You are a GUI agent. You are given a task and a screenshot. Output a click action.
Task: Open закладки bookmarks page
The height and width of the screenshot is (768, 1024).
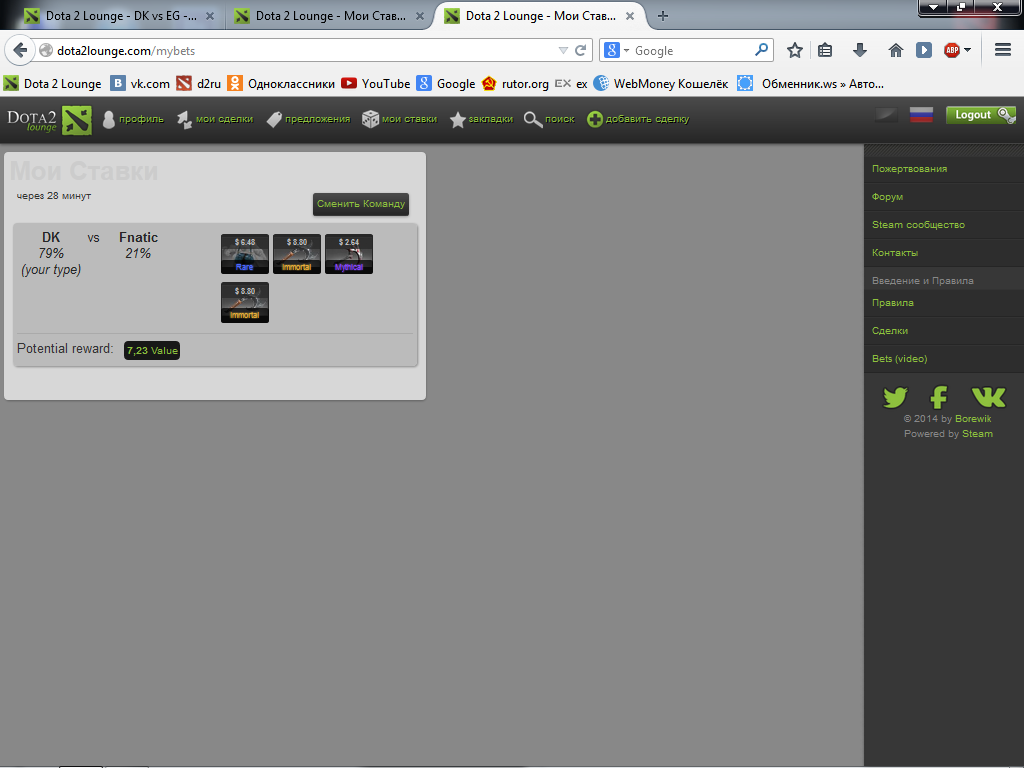point(481,119)
